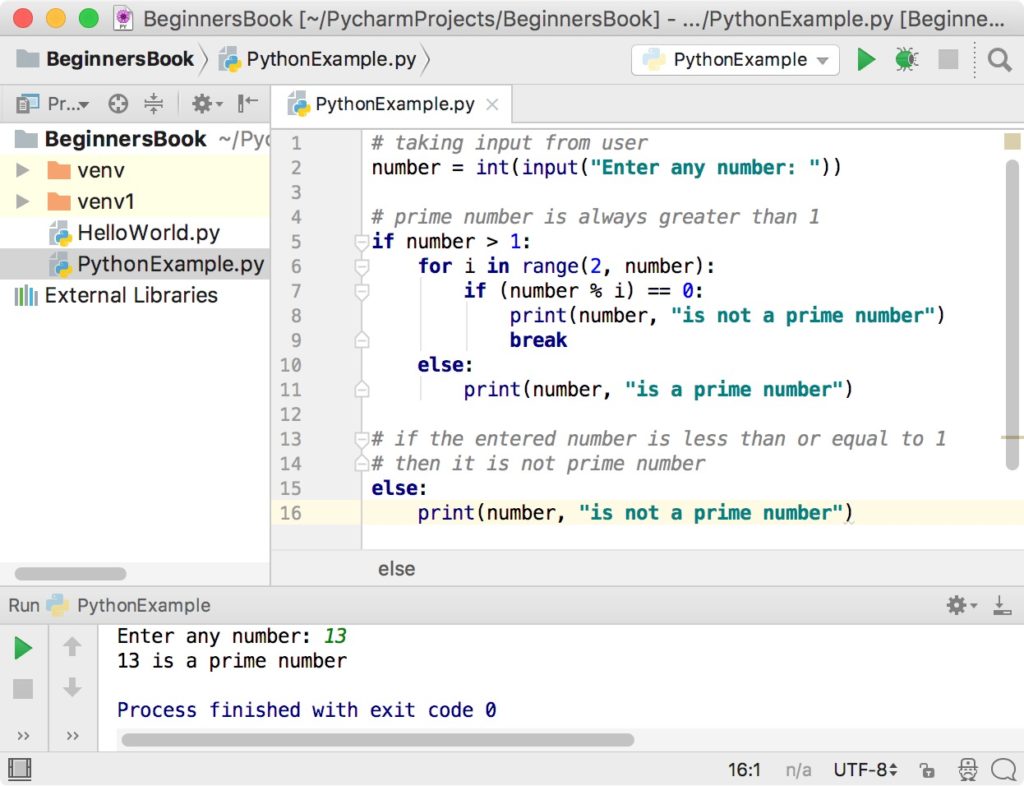The height and width of the screenshot is (786, 1024).
Task: Click line number 1 in the gutter
Action: coord(296,143)
